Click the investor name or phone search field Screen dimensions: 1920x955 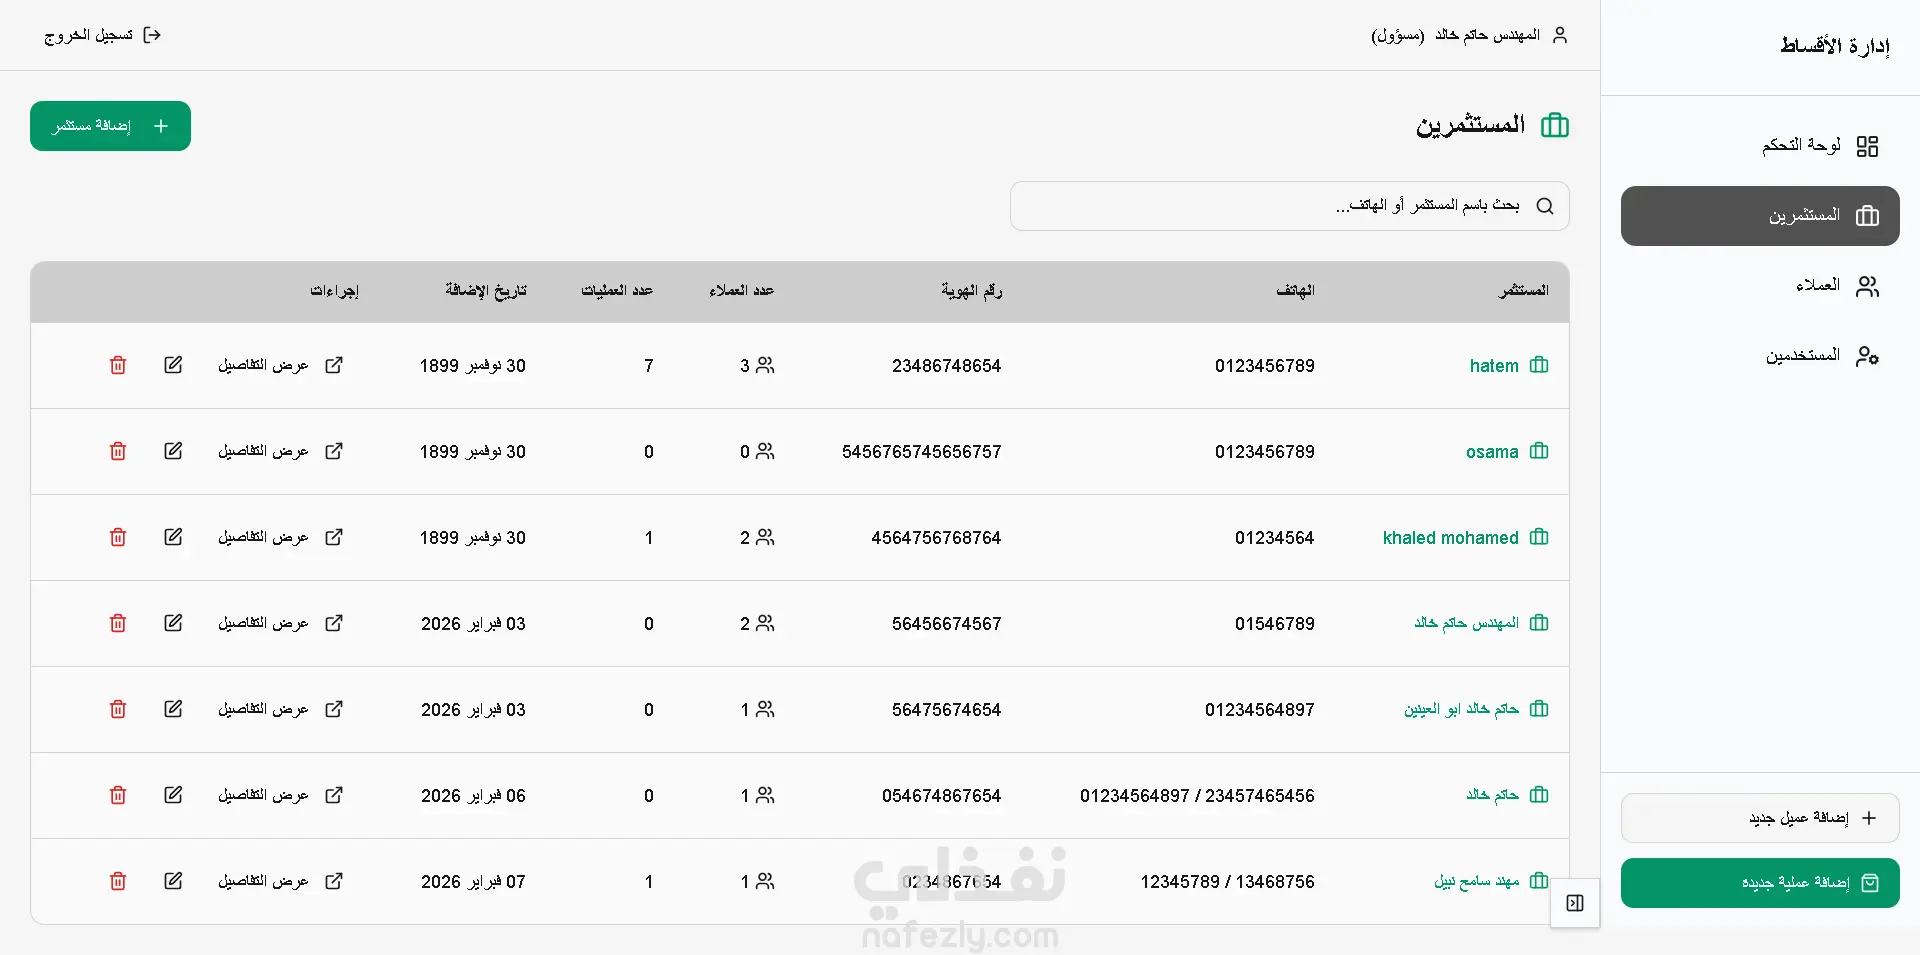pyautogui.click(x=1290, y=206)
